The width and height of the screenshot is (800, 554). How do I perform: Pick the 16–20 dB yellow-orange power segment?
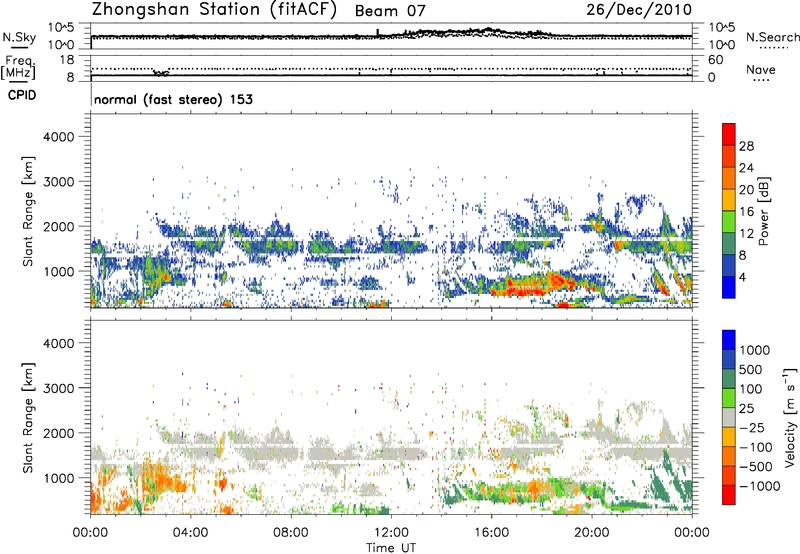click(x=729, y=200)
